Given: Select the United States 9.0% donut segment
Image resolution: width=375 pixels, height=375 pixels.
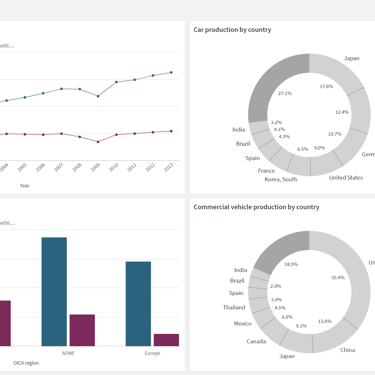Looking at the screenshot, I should 325,164.
